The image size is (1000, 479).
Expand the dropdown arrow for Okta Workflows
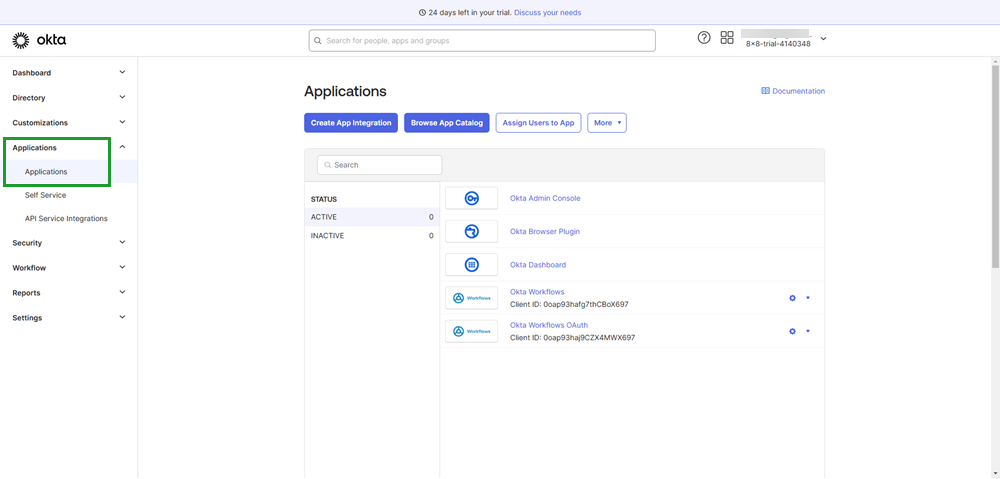(x=808, y=298)
